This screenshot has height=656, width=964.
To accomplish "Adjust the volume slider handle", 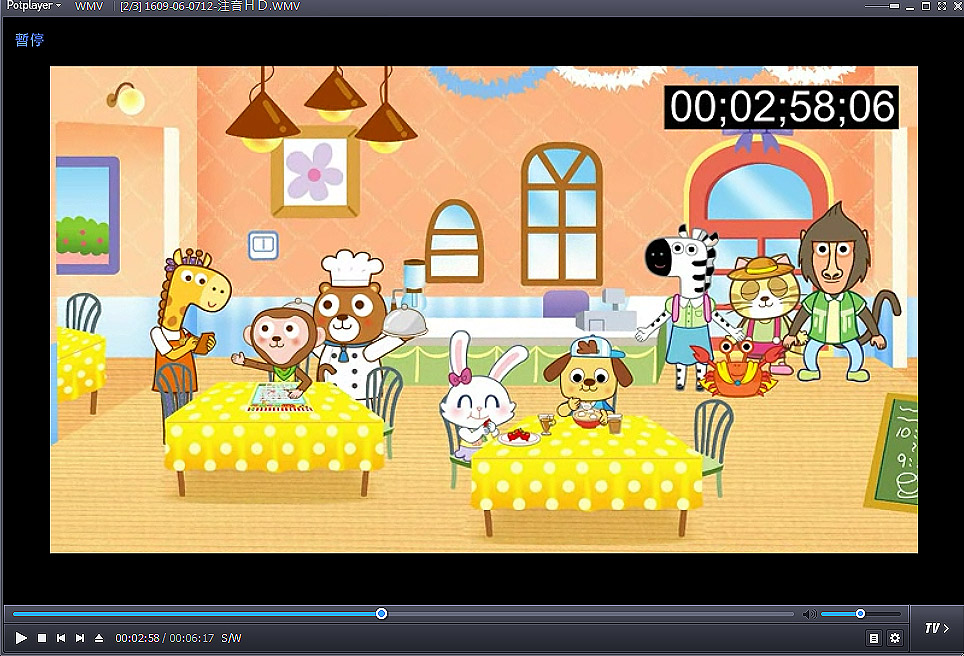I will point(860,614).
